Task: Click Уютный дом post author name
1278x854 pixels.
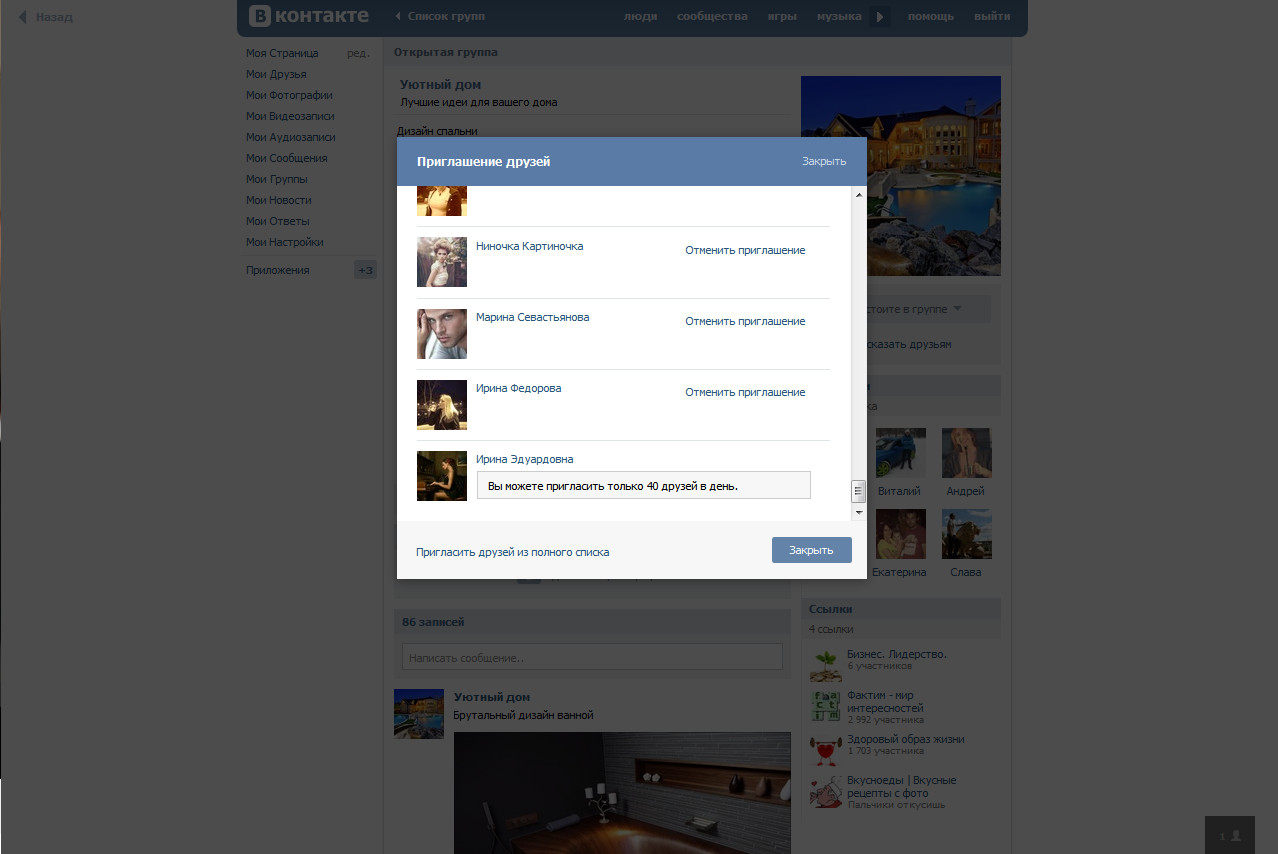Action: 492,697
